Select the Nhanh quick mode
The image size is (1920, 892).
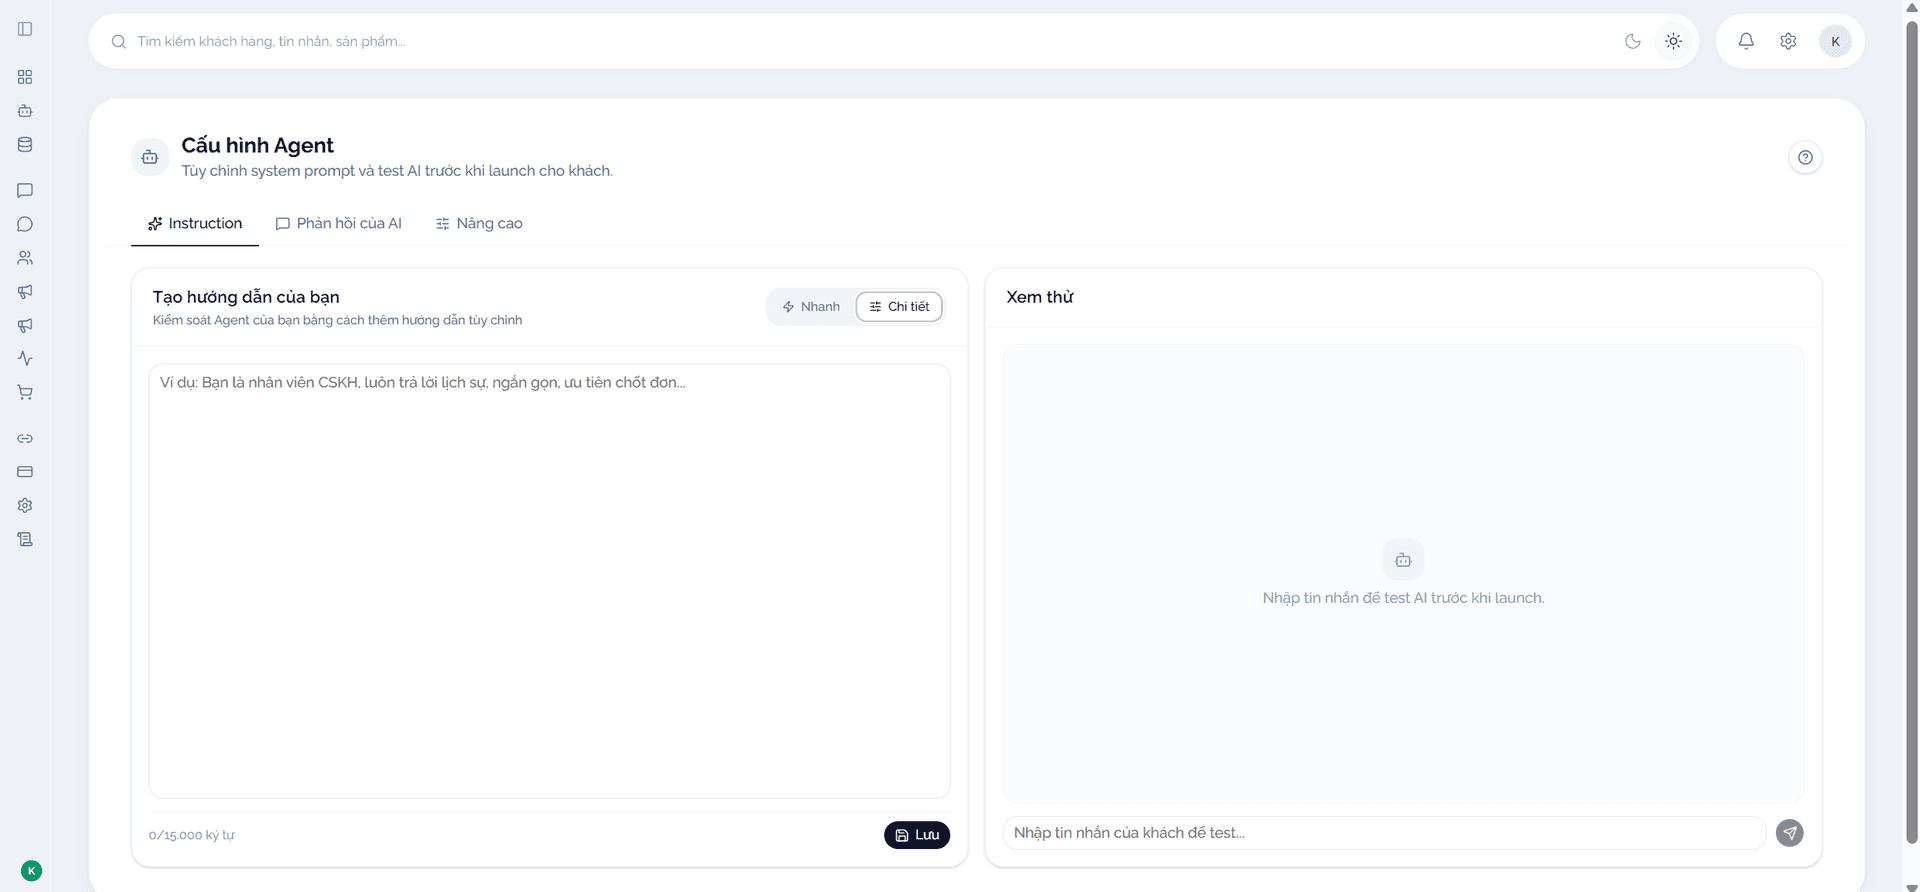pyautogui.click(x=811, y=307)
